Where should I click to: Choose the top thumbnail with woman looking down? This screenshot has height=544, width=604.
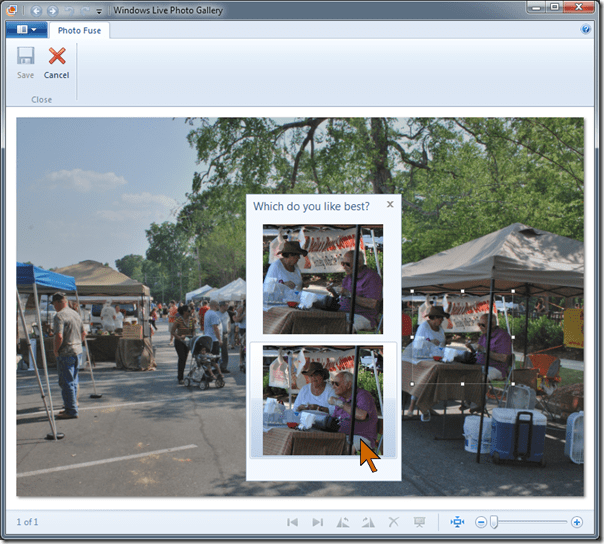tap(323, 279)
